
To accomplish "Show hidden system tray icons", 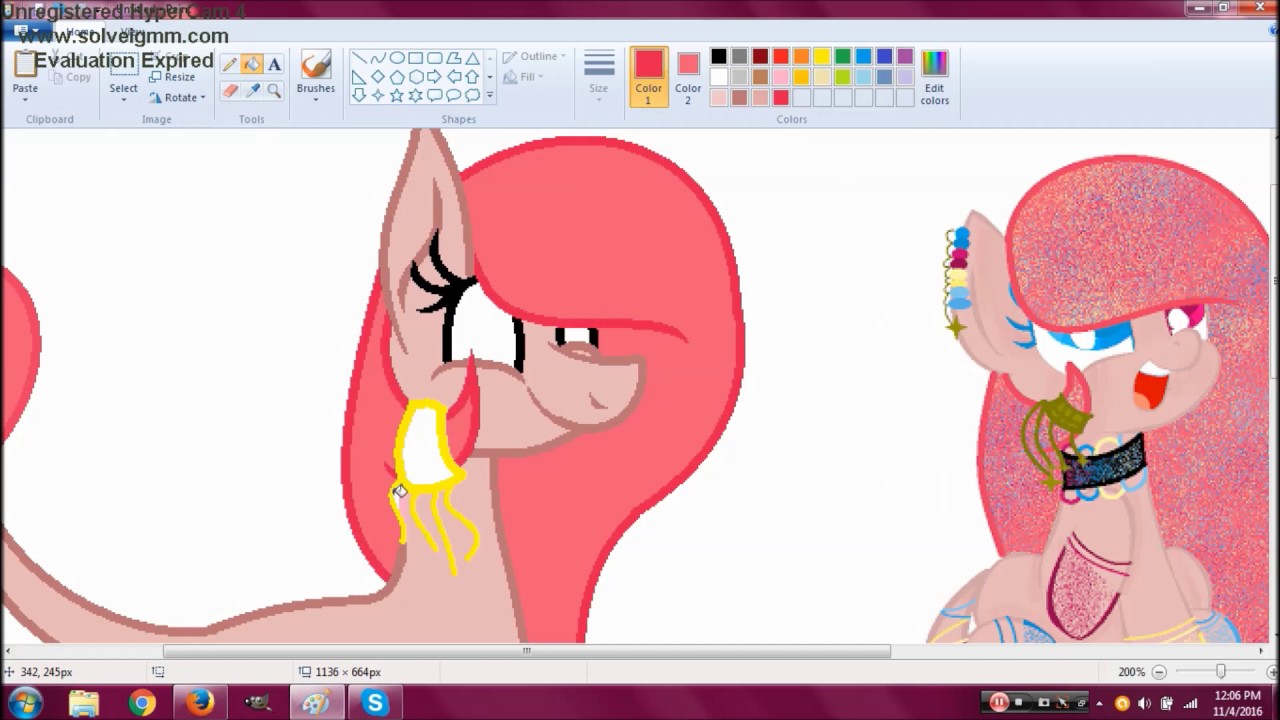I will [1099, 703].
